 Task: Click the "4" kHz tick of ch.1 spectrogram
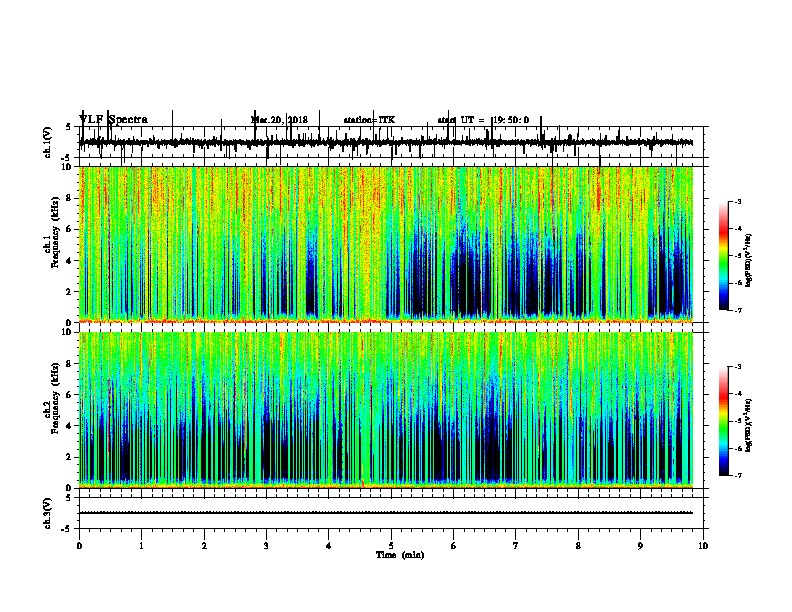pyautogui.click(x=70, y=261)
